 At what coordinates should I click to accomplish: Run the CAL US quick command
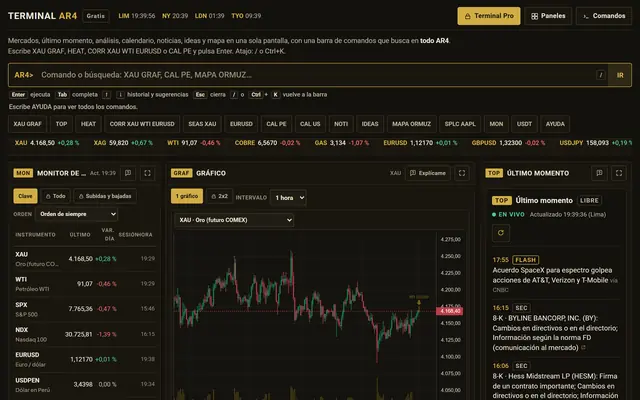[310, 124]
